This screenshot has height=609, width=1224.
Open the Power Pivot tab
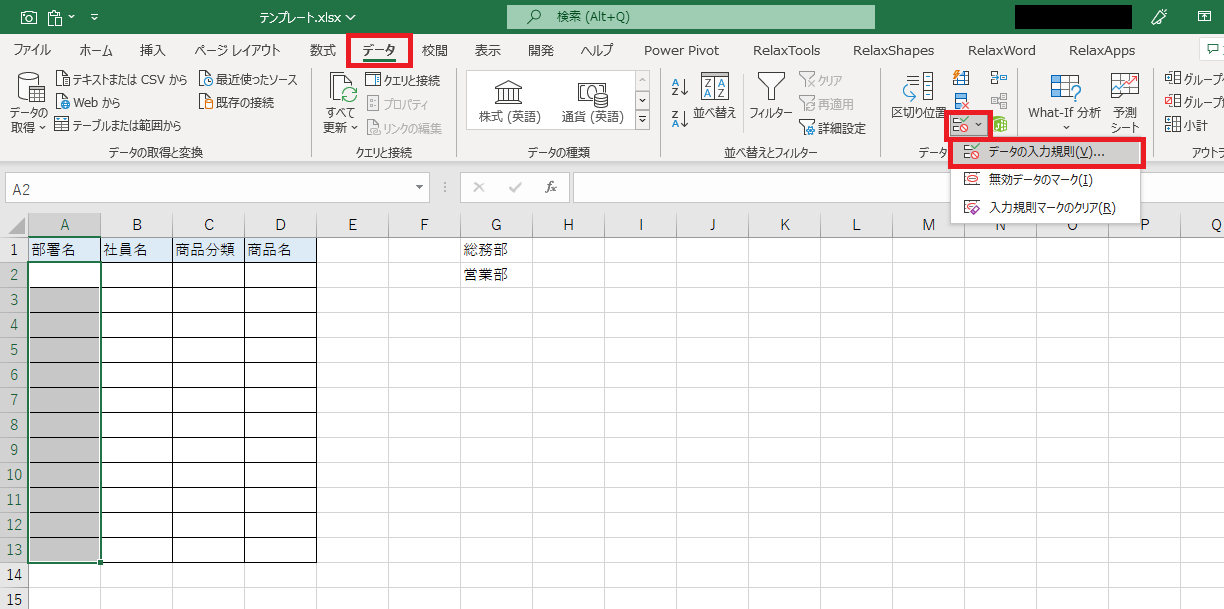tap(681, 50)
